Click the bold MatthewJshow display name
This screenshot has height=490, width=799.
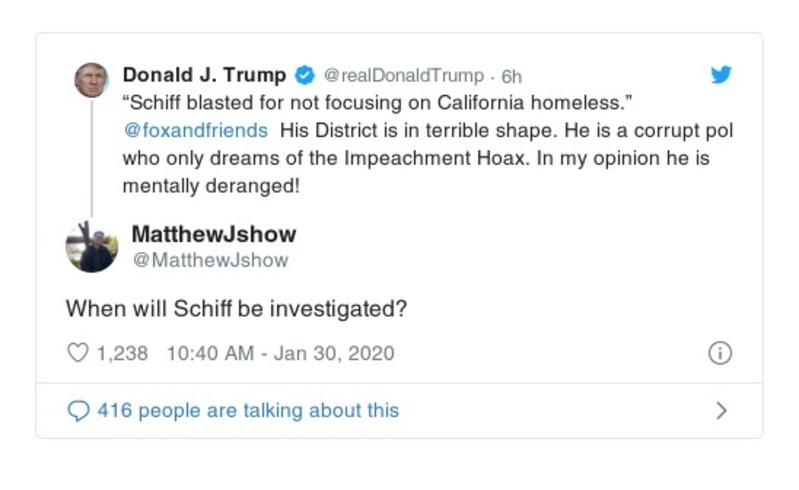point(214,234)
